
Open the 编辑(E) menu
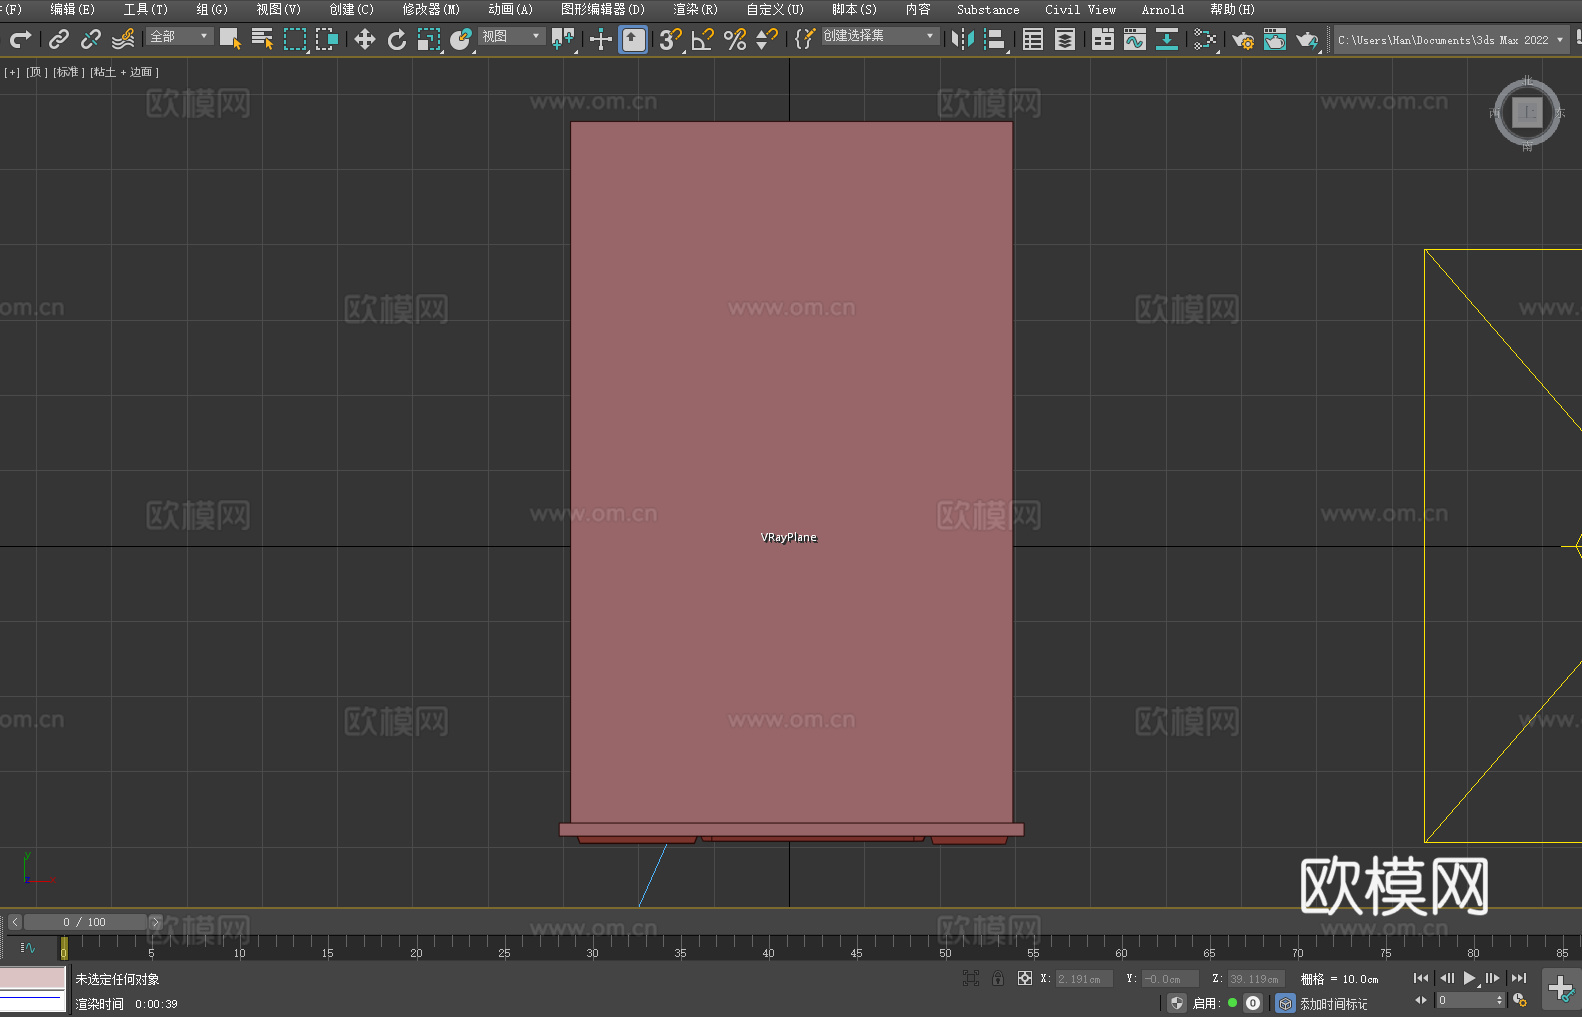click(72, 9)
